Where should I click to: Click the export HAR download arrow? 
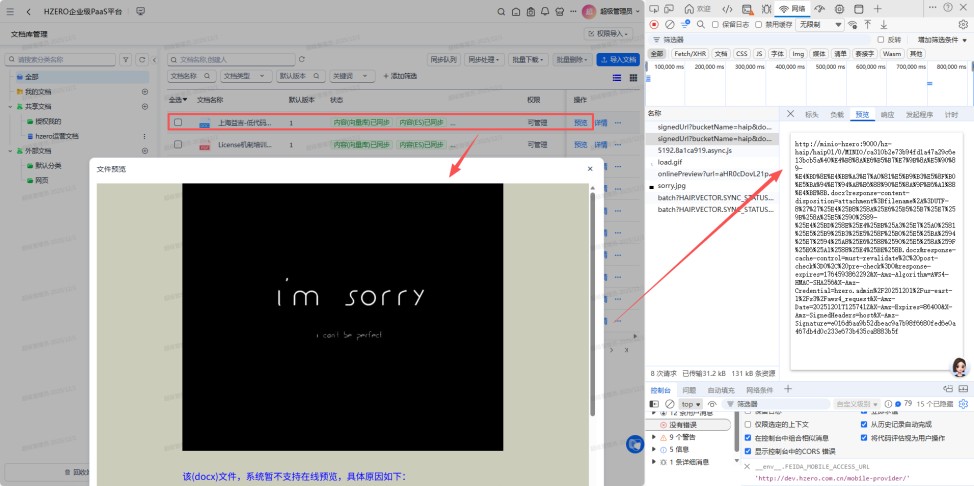tap(883, 24)
